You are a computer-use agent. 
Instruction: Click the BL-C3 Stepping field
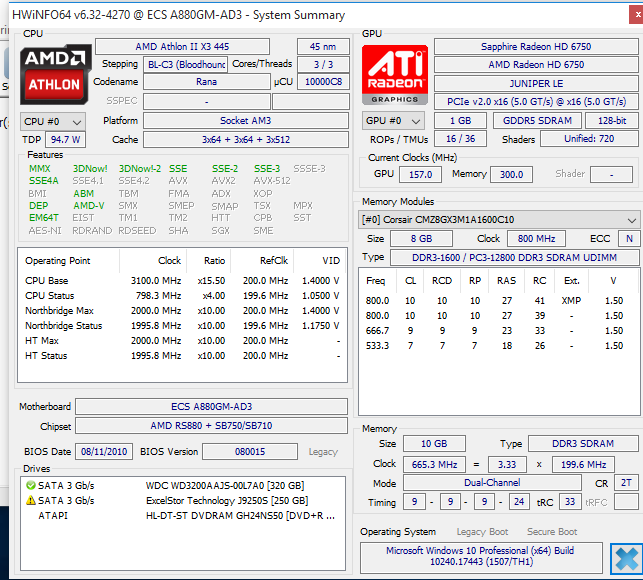[x=186, y=65]
